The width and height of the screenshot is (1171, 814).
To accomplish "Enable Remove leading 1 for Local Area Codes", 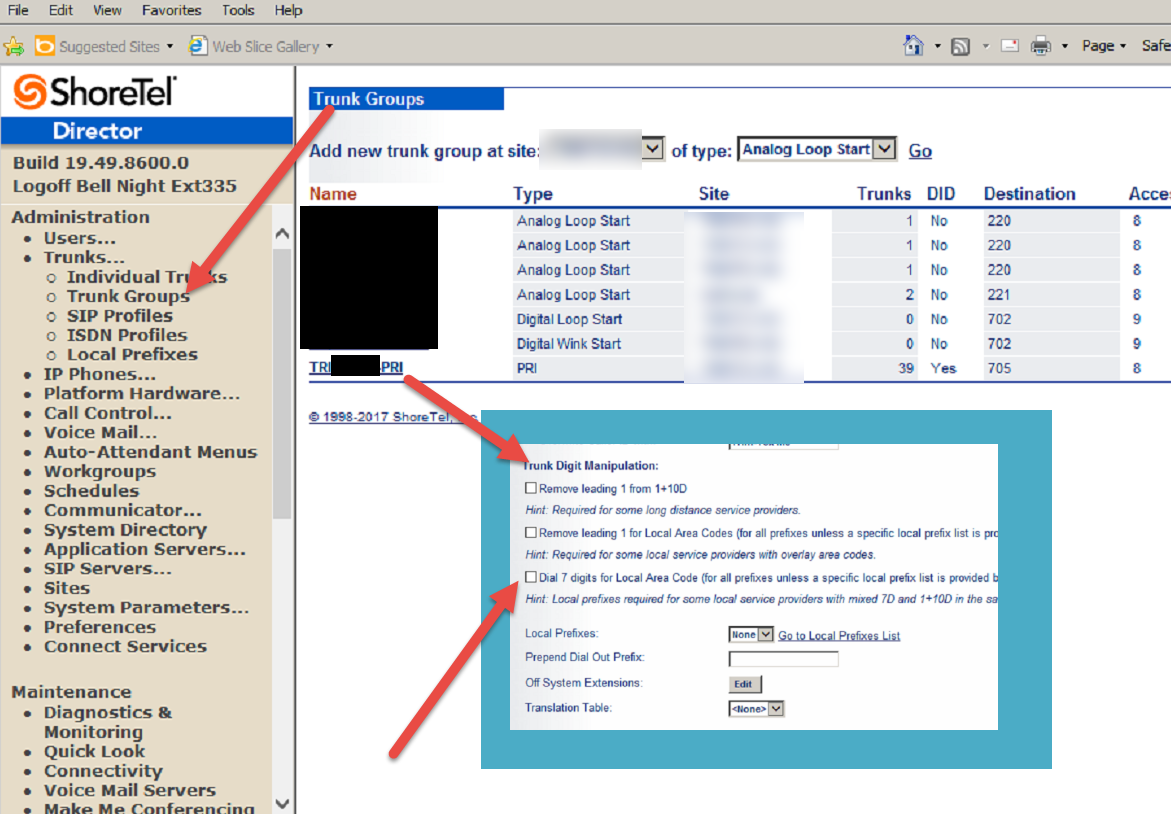I will [531, 532].
